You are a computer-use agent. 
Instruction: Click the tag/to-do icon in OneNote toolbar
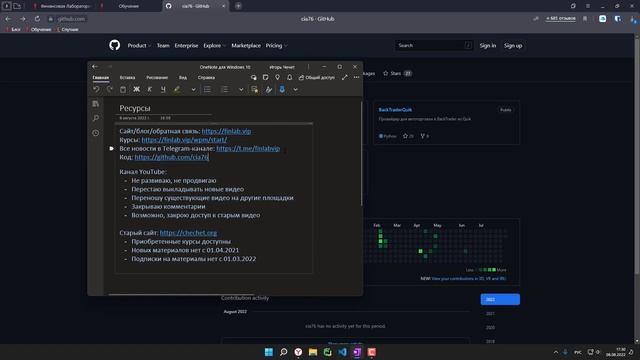(255, 89)
